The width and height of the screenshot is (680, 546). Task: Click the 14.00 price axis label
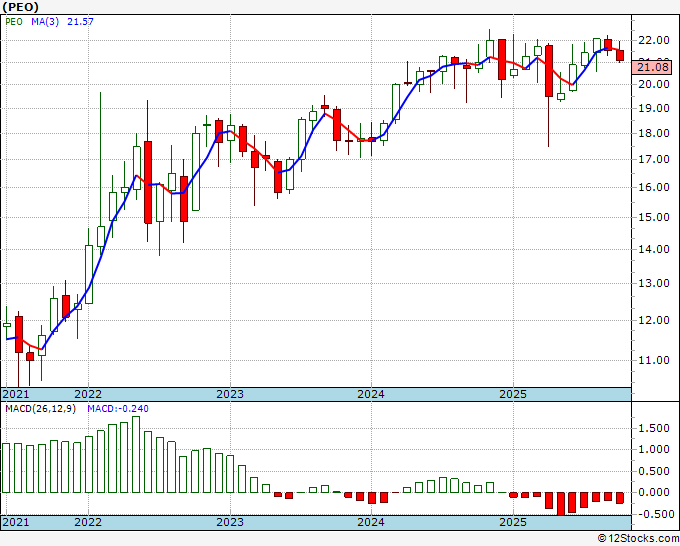[x=654, y=249]
